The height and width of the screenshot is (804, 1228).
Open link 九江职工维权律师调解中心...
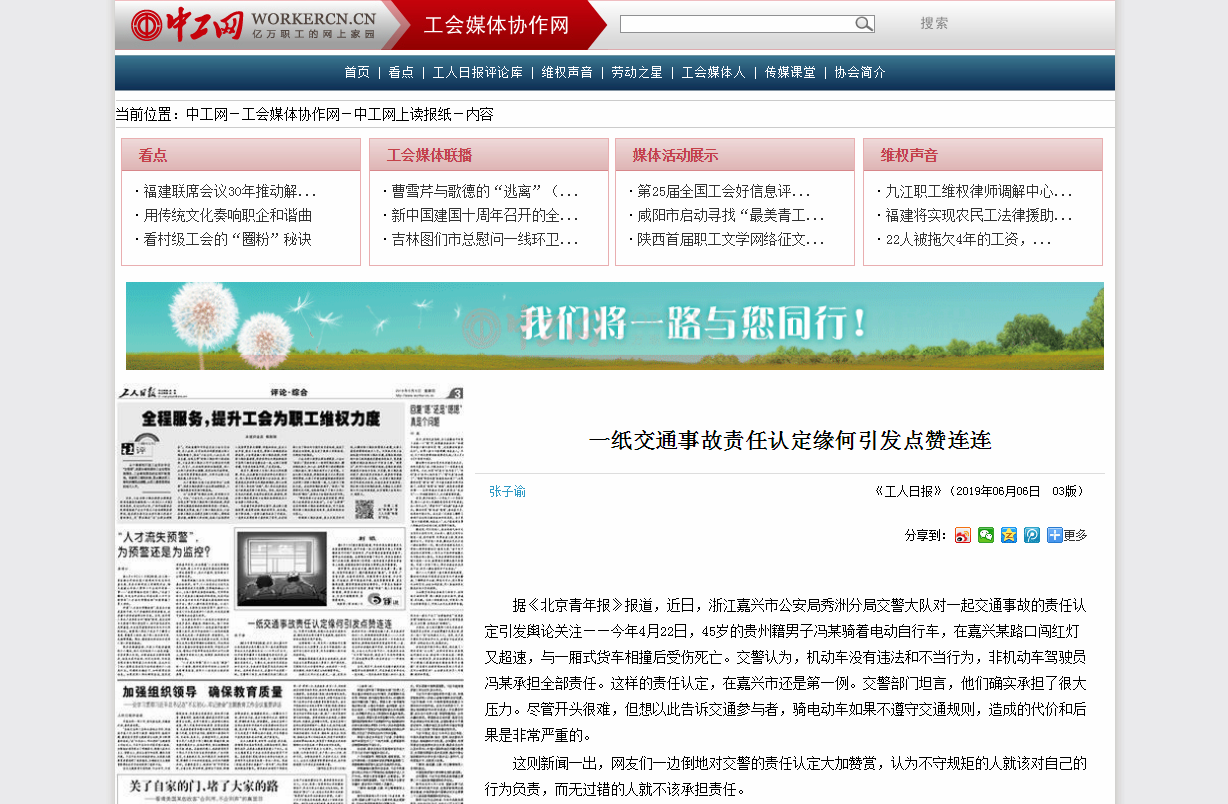[978, 191]
